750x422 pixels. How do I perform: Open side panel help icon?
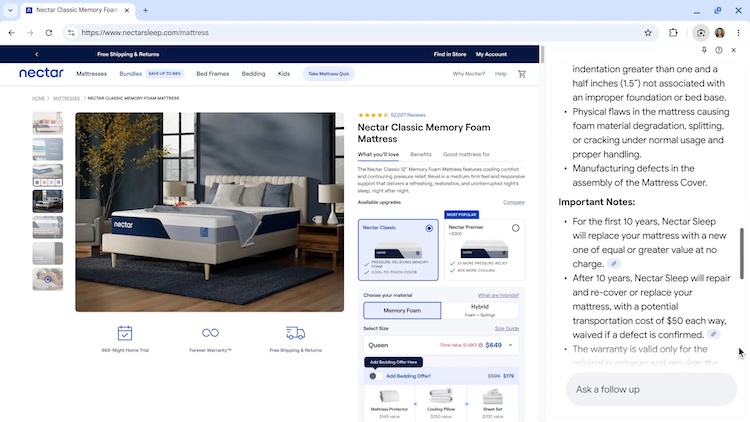click(x=718, y=50)
